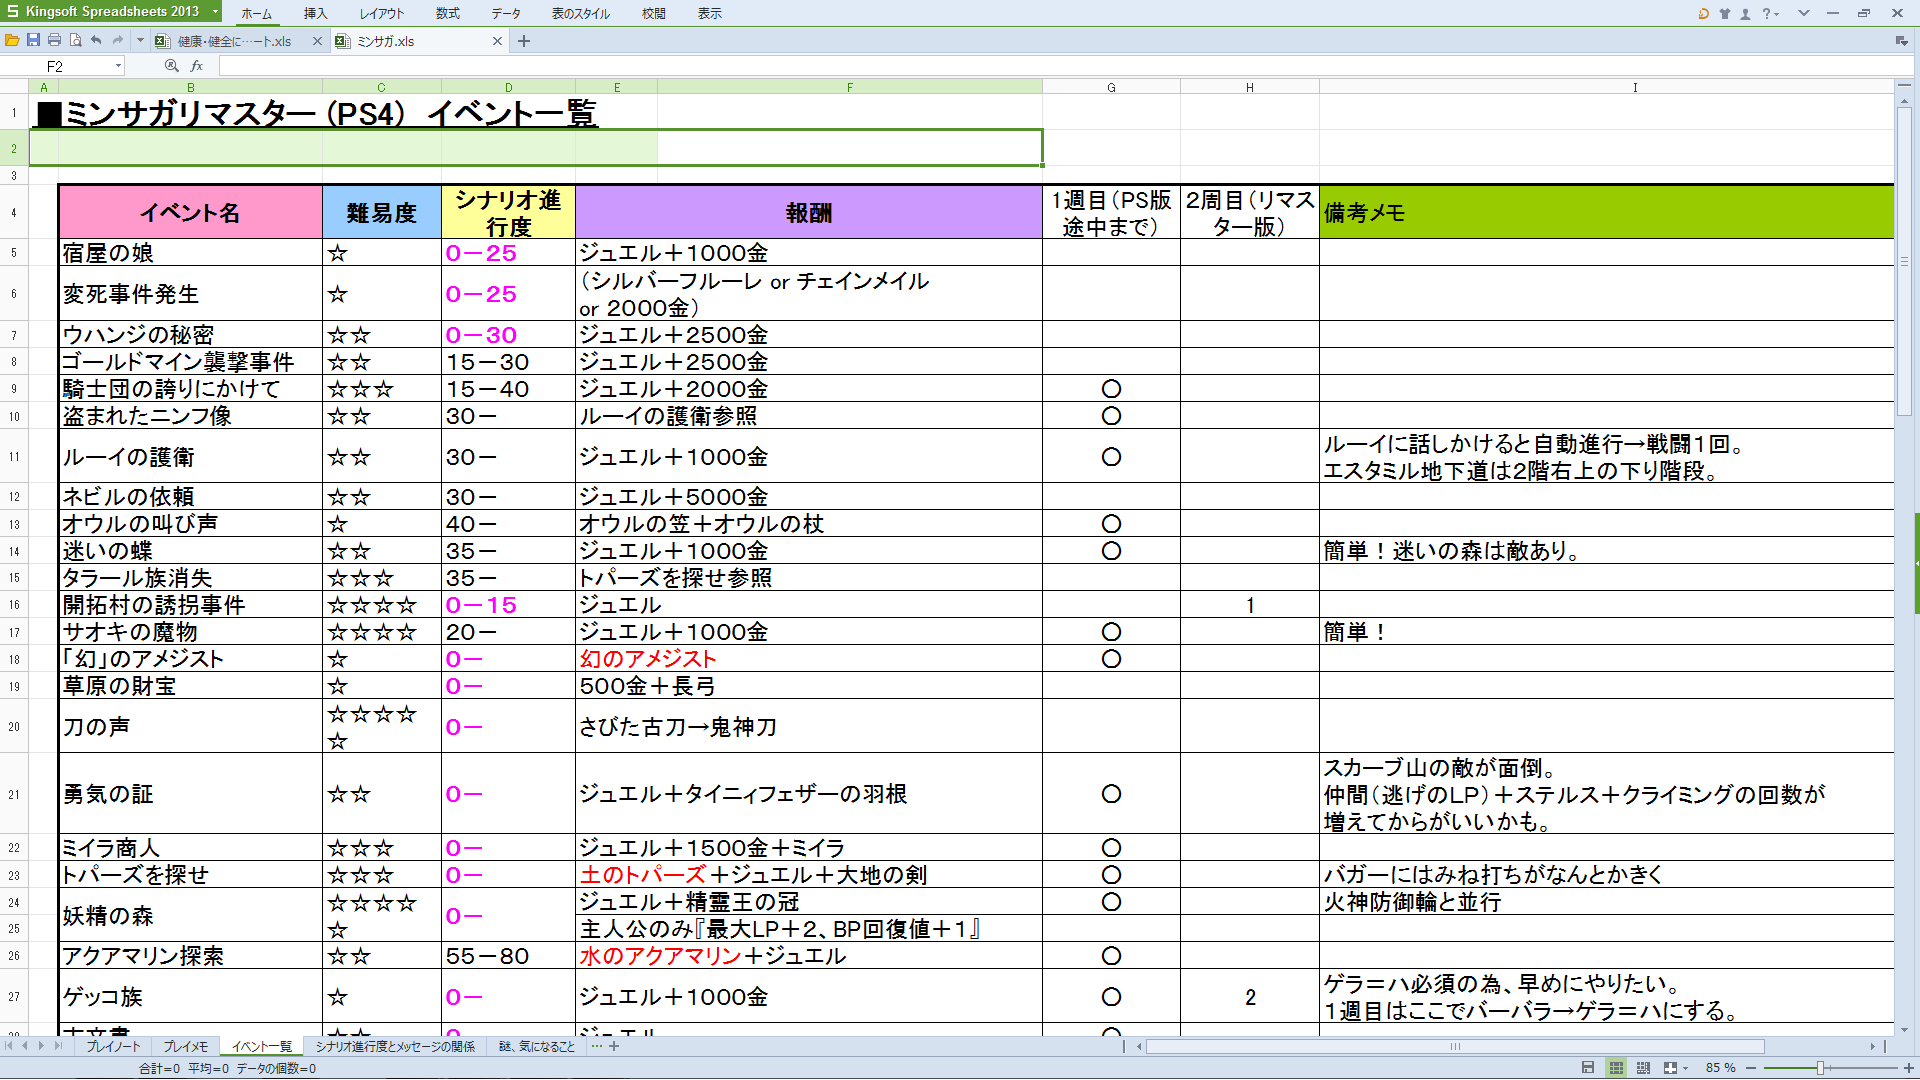Click the plus to add new document tab

[524, 41]
